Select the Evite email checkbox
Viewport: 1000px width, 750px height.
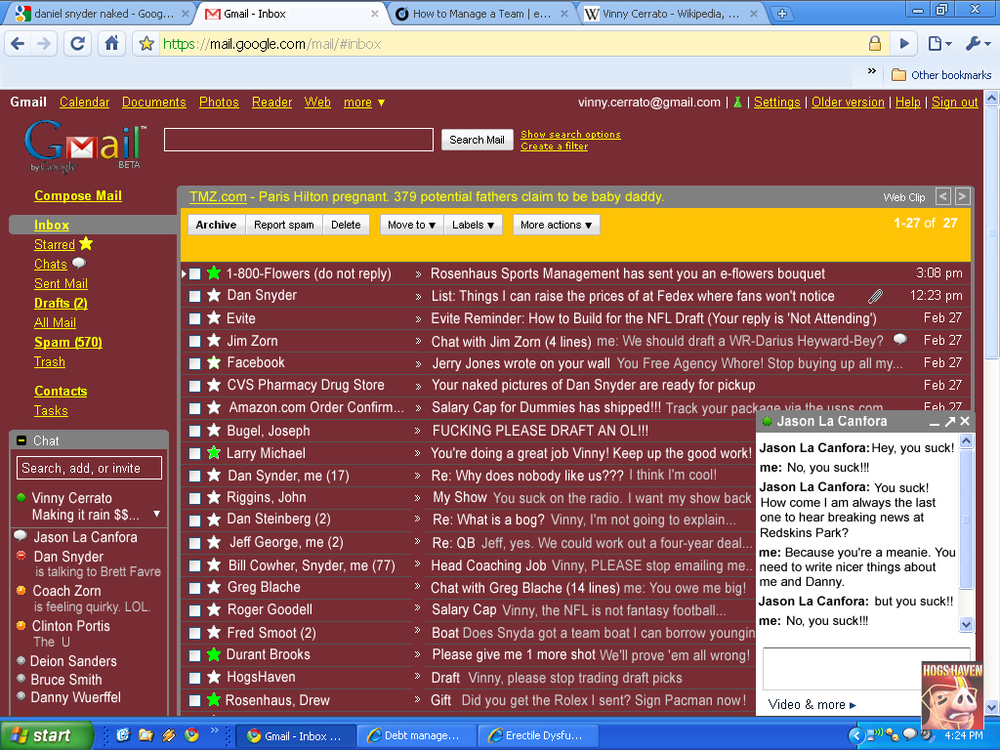click(195, 319)
